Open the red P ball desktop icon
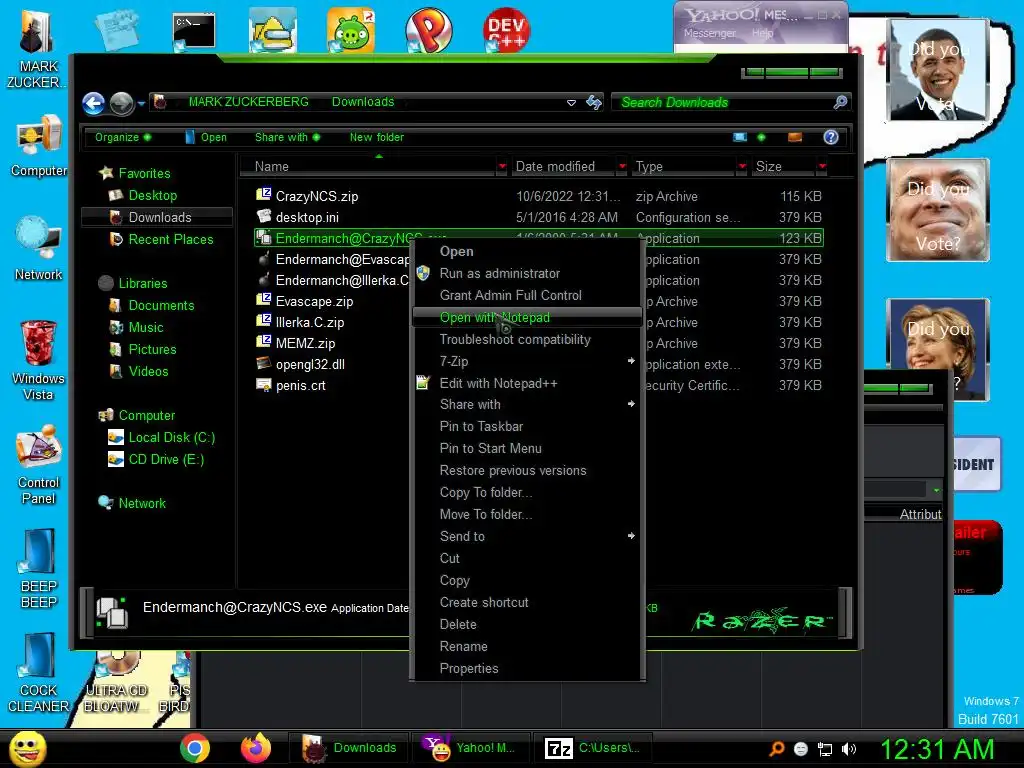Screen dimensions: 1024x768 428,30
